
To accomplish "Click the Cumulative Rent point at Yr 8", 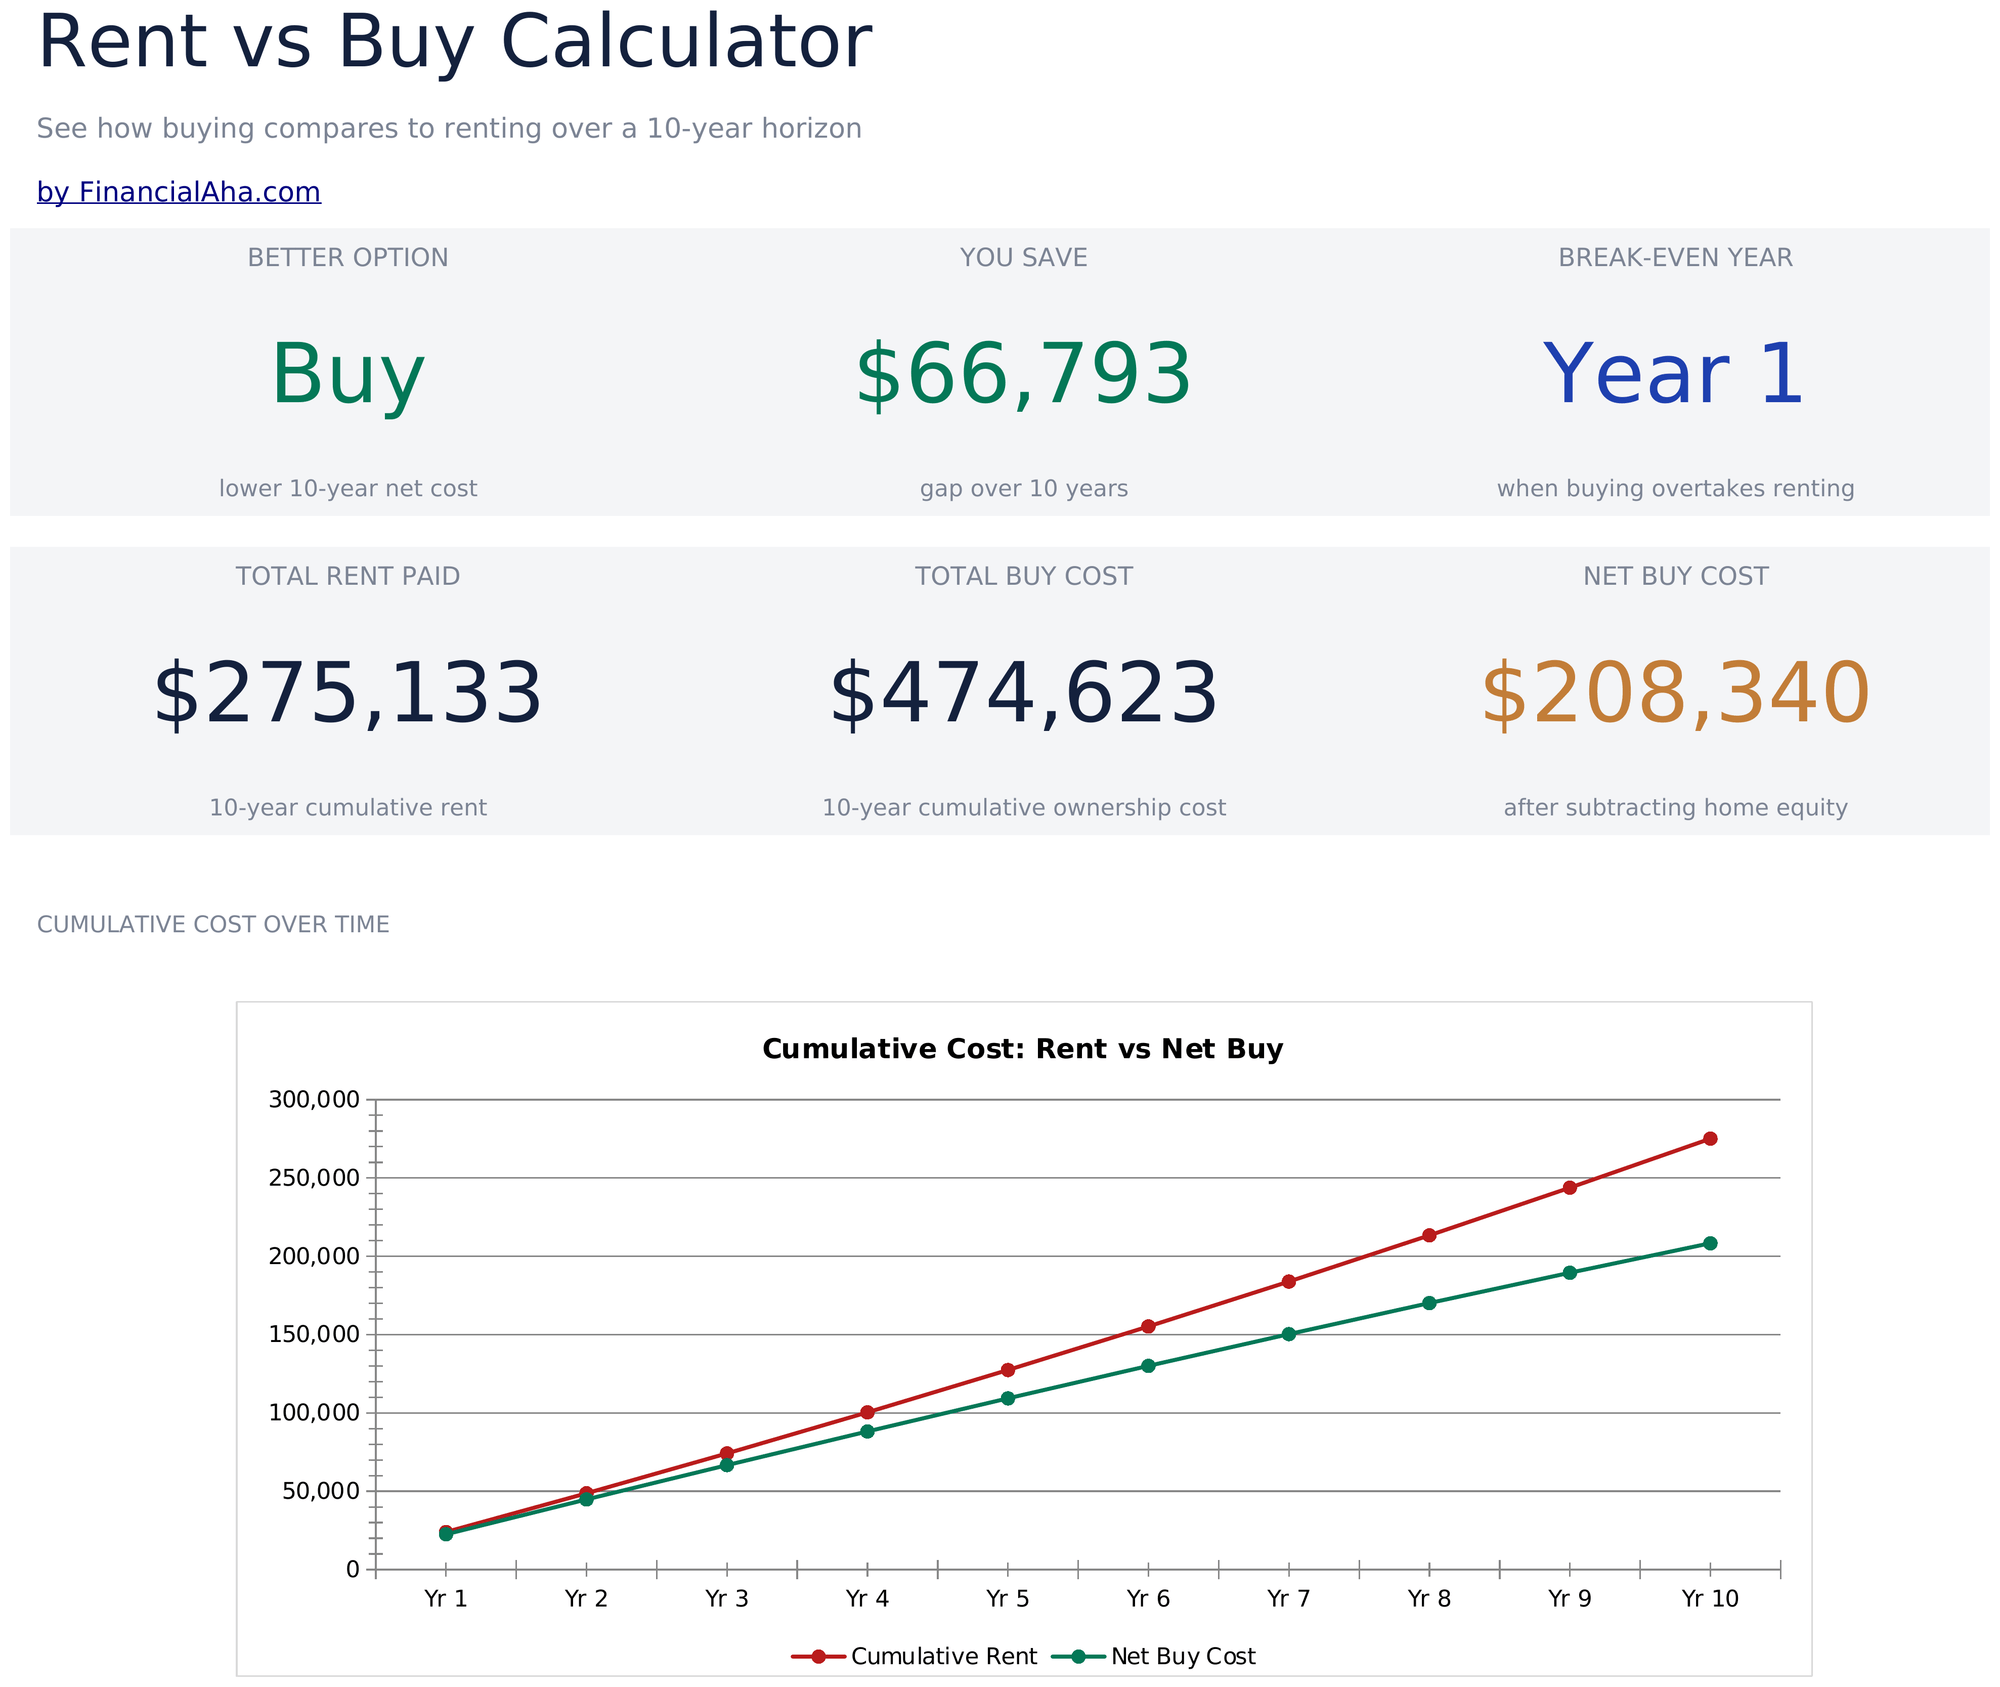I will click(1429, 1235).
